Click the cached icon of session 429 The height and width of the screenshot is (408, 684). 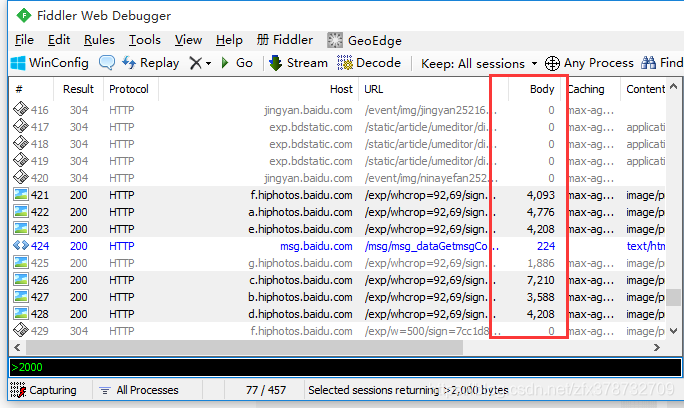(x=21, y=330)
